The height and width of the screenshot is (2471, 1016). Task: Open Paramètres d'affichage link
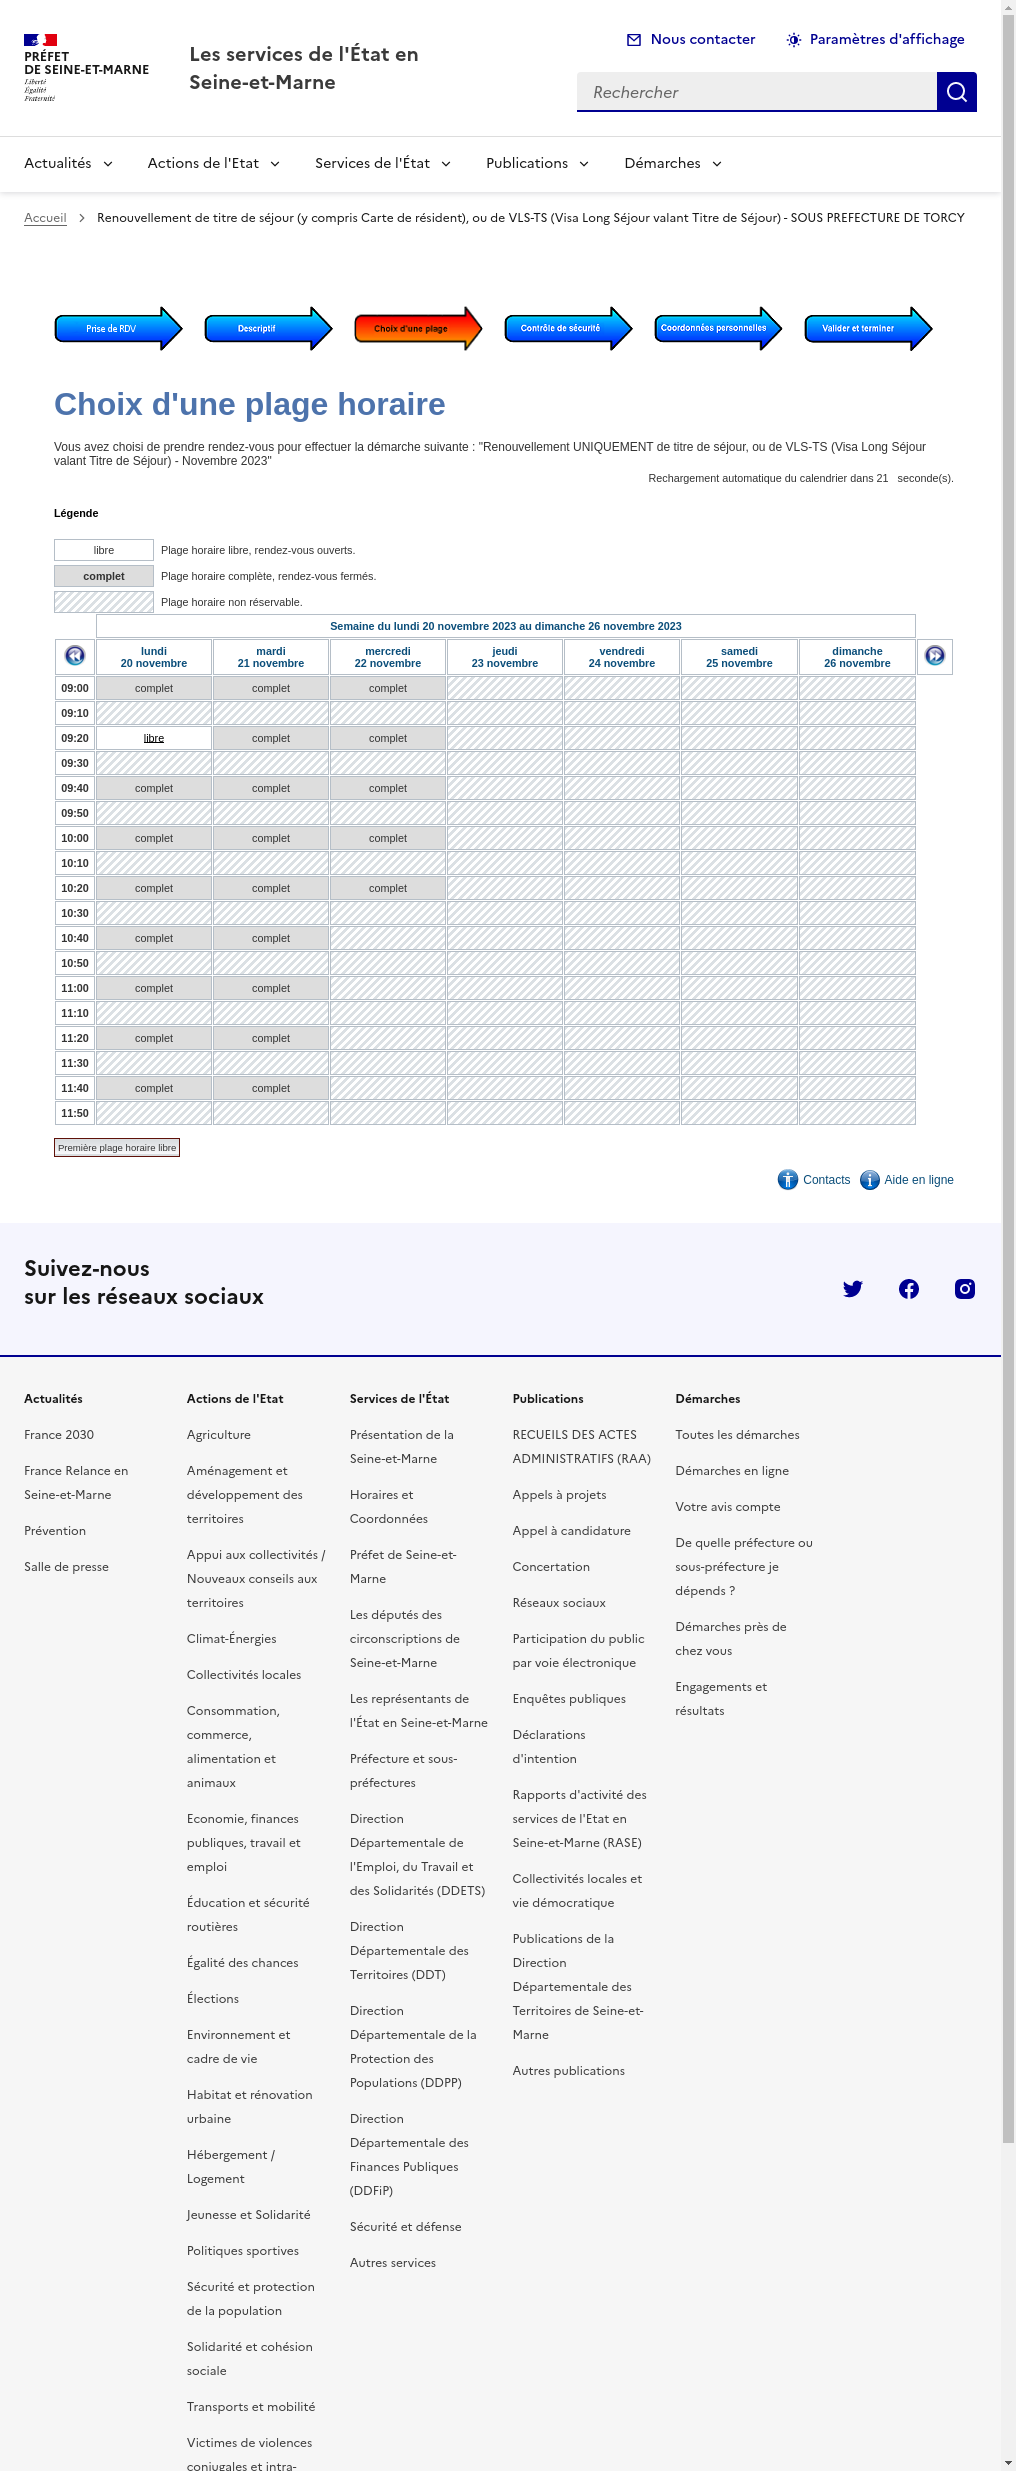pos(887,39)
